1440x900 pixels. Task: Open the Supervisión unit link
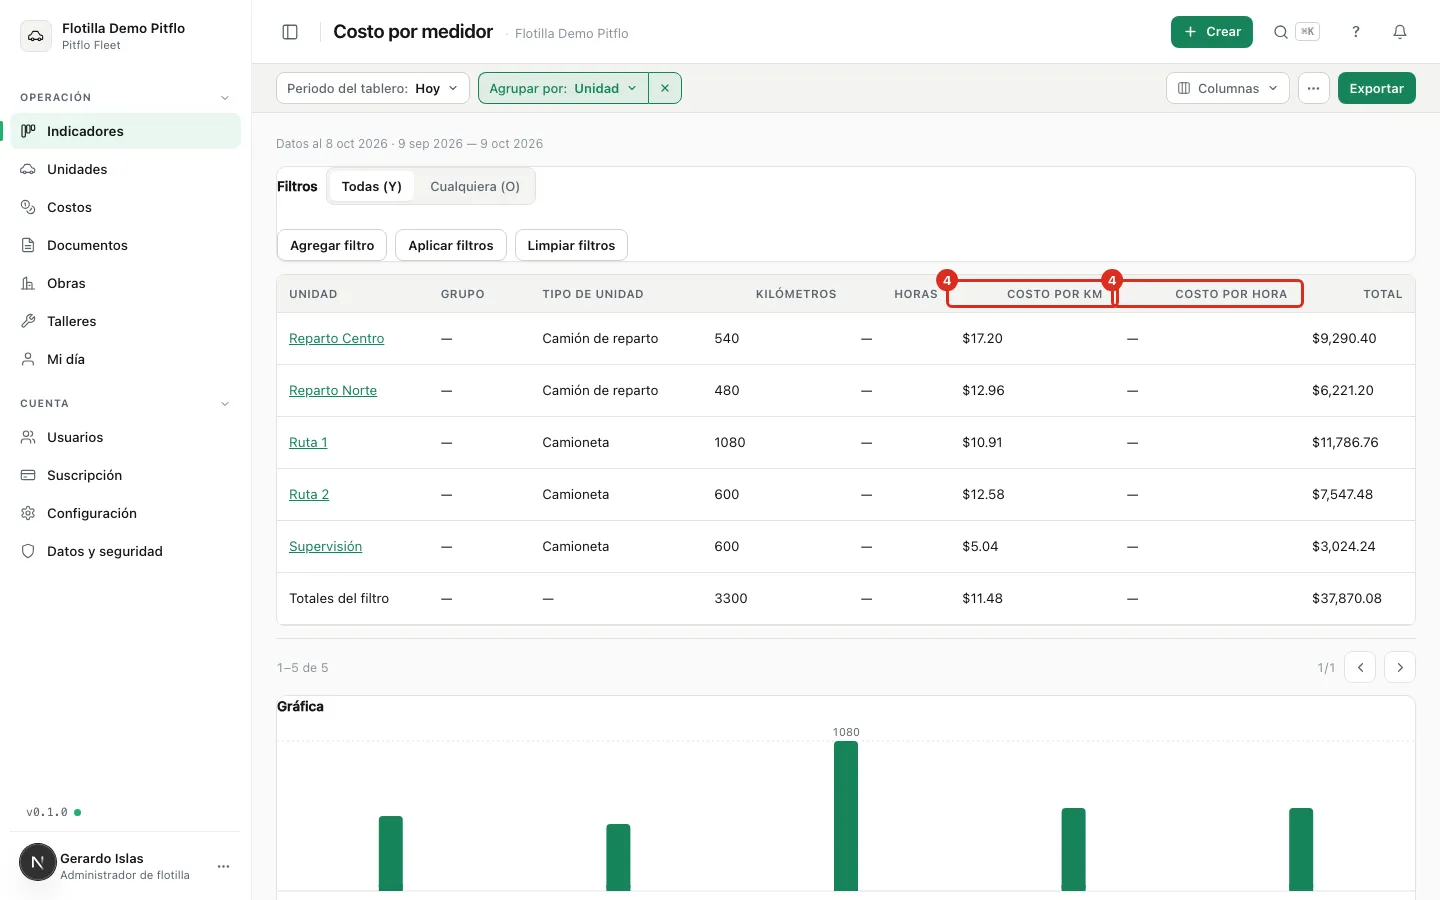[x=326, y=546]
